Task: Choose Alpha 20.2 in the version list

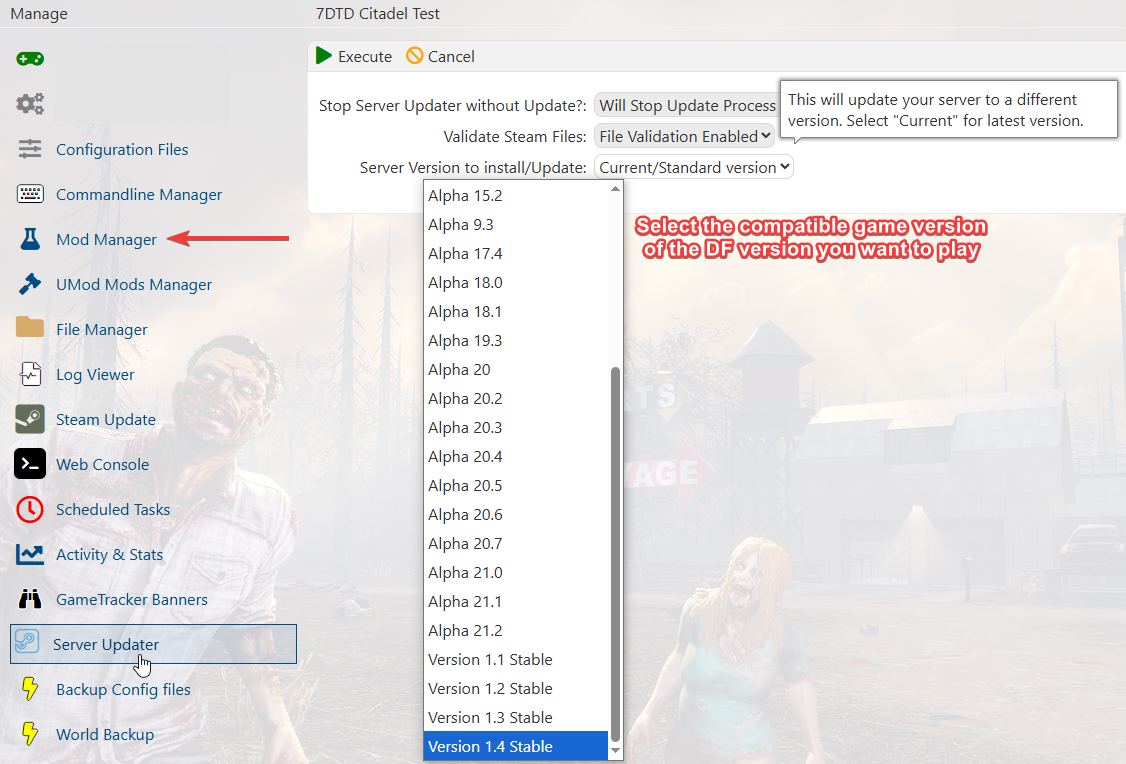Action: (x=516, y=399)
